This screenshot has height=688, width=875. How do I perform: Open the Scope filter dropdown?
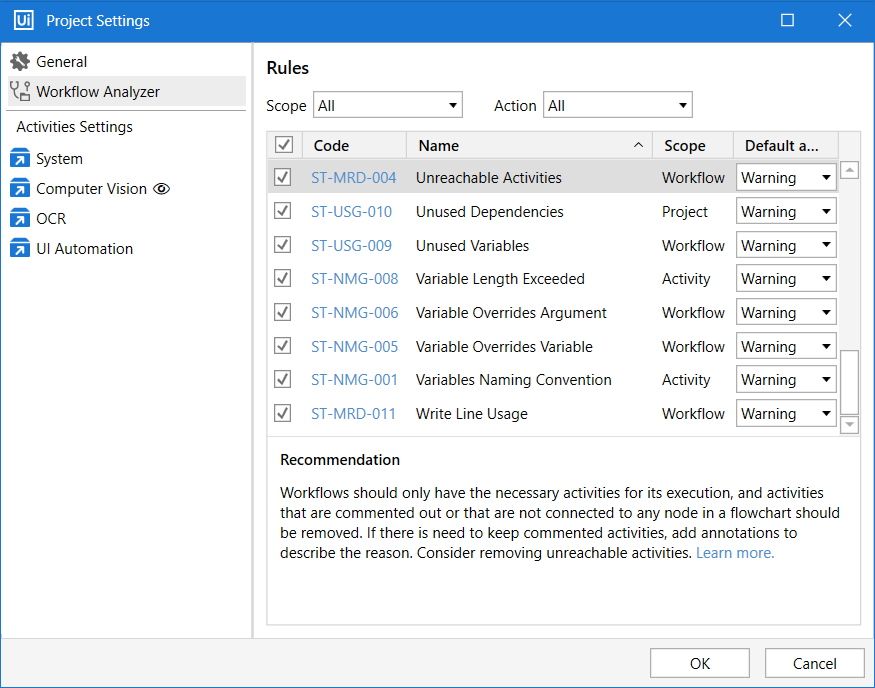click(388, 105)
